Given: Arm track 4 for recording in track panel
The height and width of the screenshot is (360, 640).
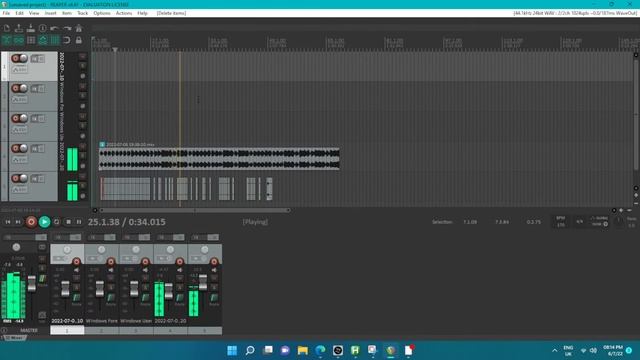Looking at the screenshot, I should pos(16,148).
